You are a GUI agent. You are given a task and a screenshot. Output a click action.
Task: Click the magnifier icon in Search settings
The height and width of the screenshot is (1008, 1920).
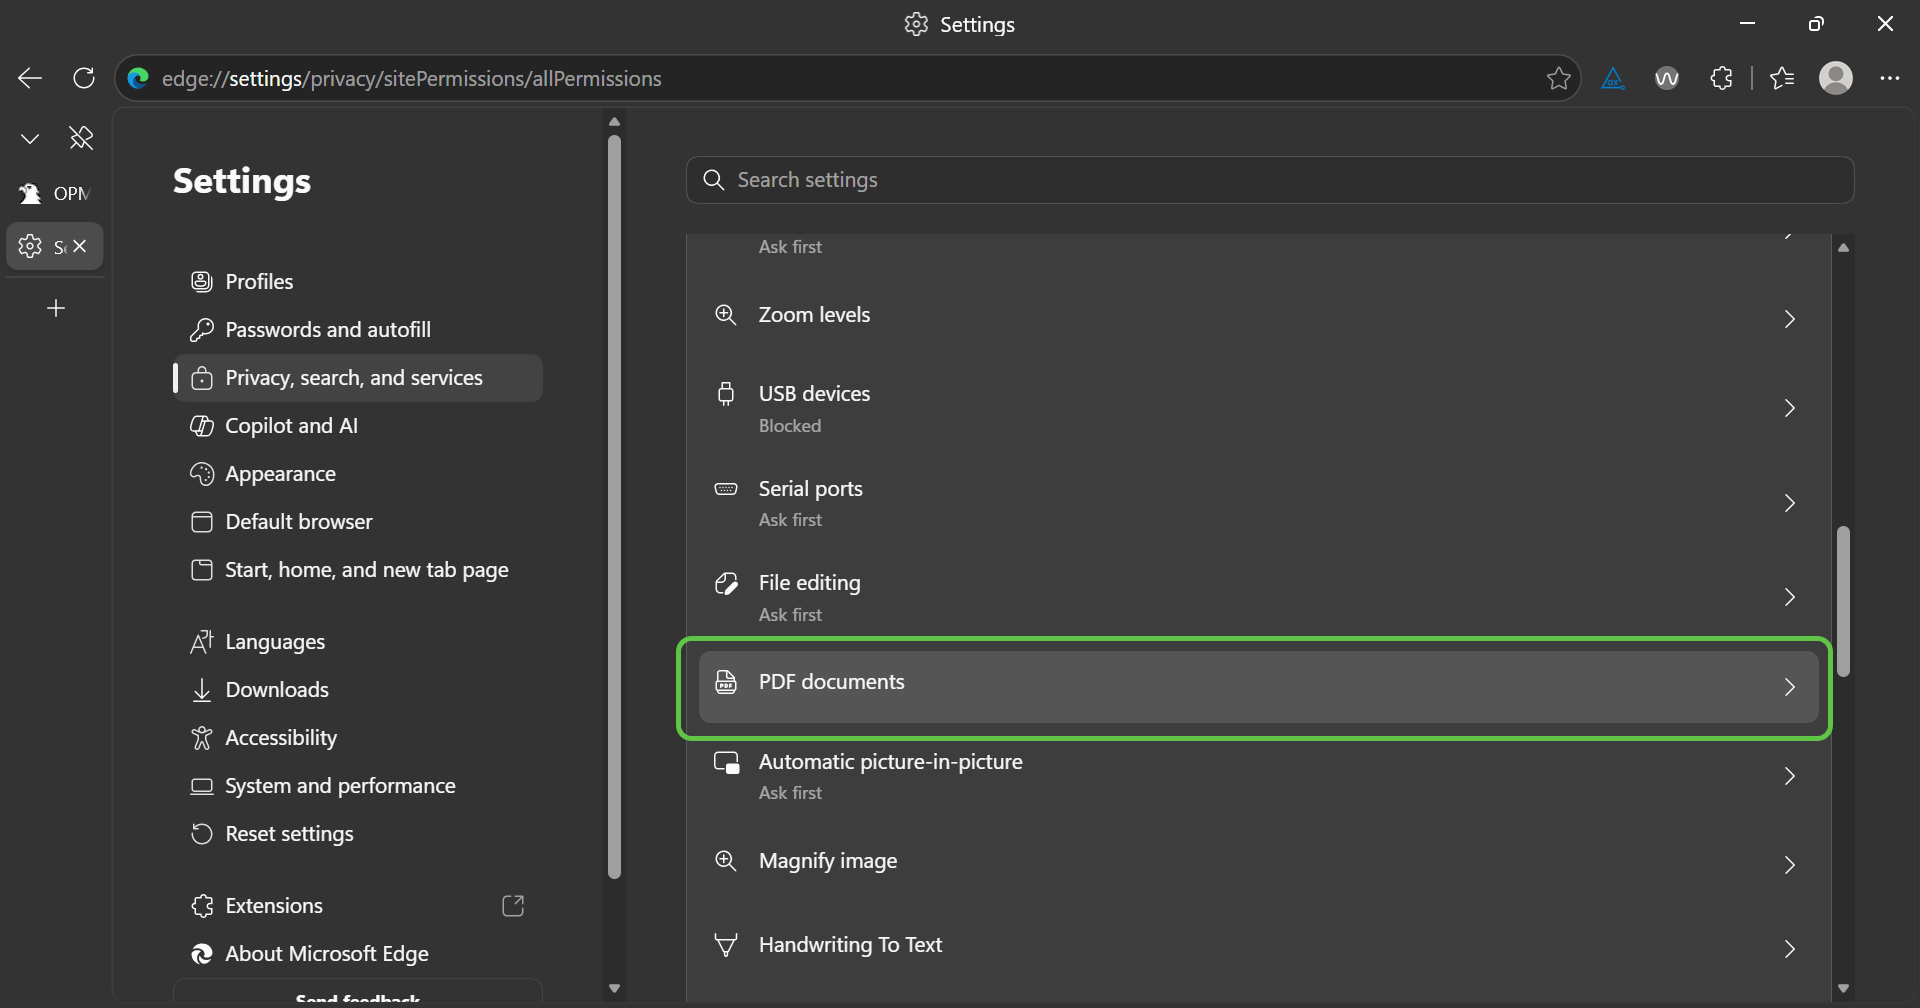pyautogui.click(x=713, y=180)
